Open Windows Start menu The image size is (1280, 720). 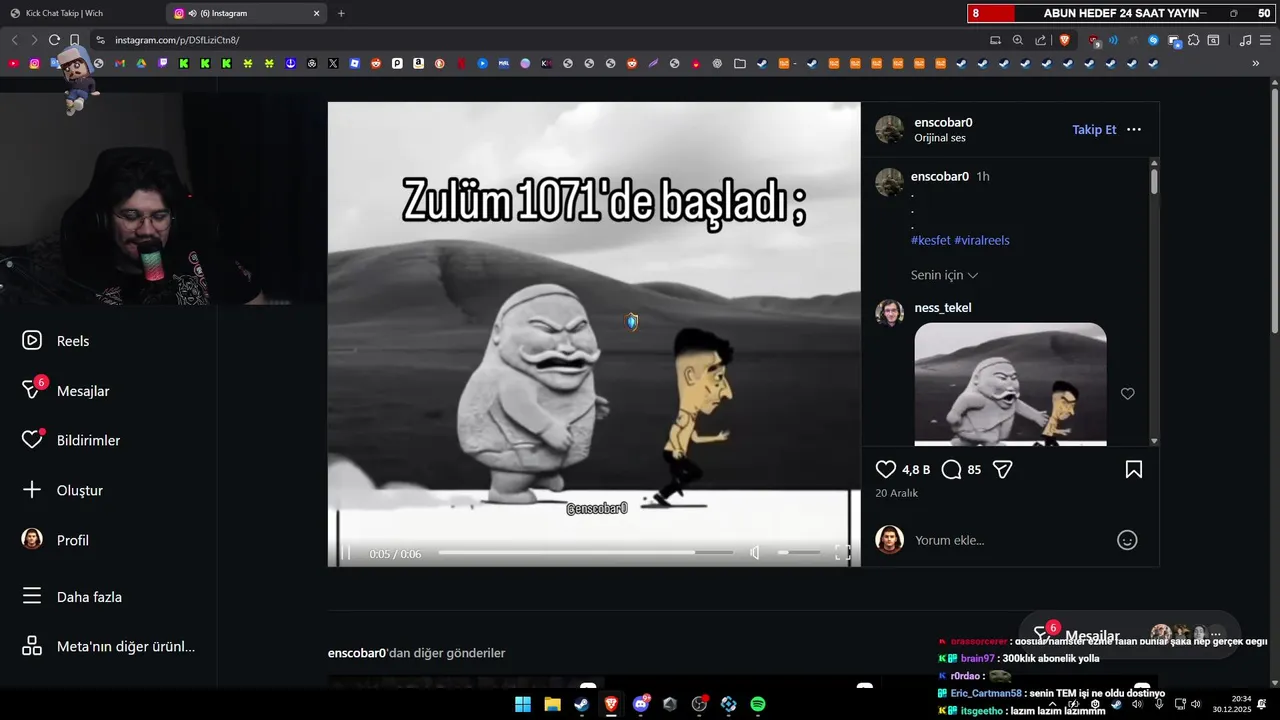coord(523,704)
